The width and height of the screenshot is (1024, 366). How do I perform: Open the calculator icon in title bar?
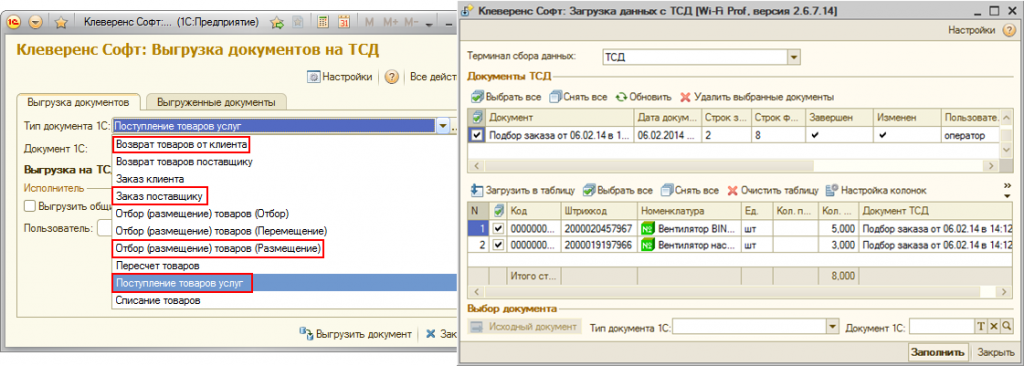click(323, 22)
